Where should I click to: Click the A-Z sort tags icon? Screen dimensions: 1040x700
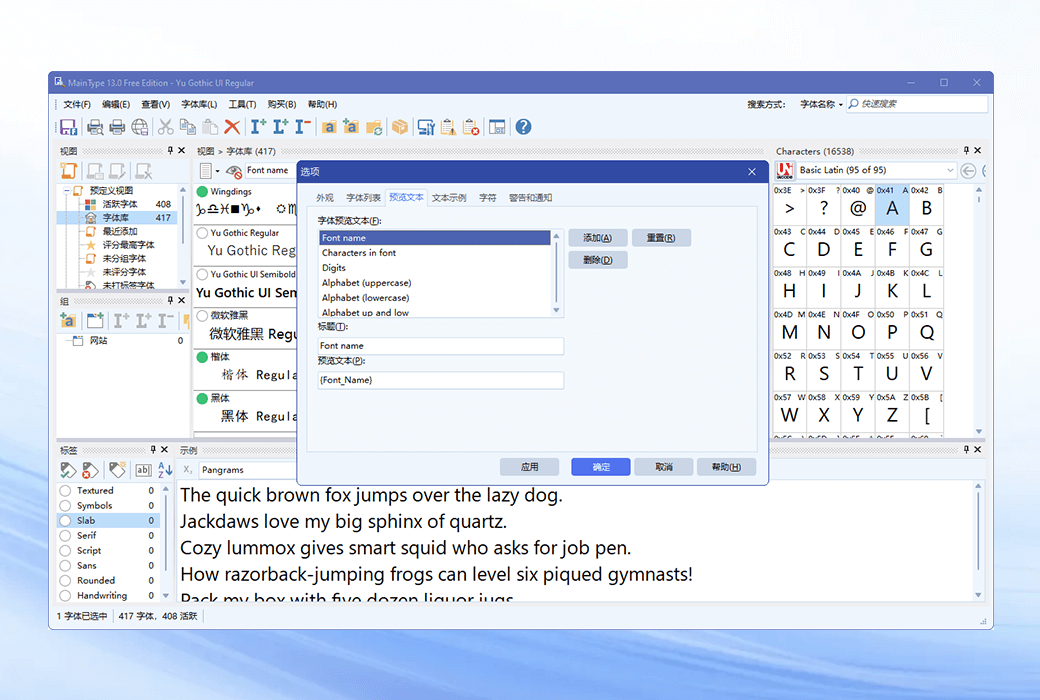165,470
